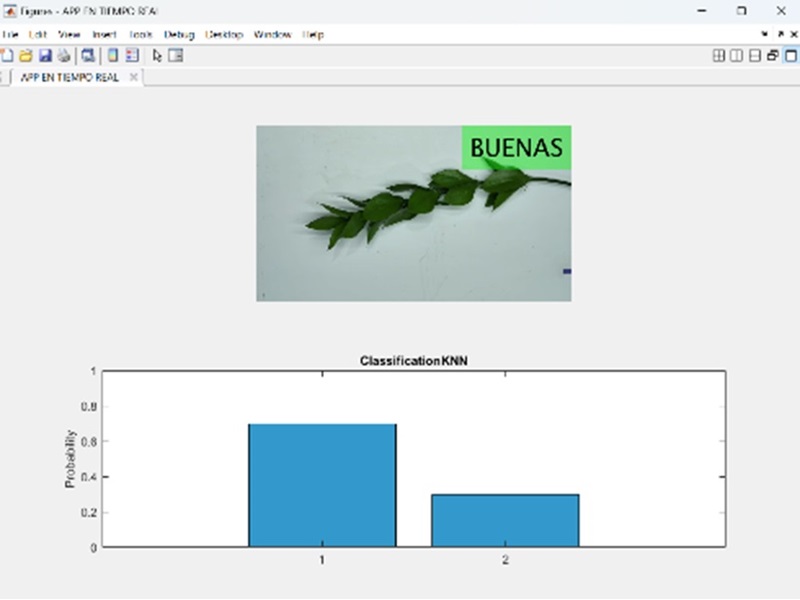Open the small dropdown arrow in the menu row
Image resolution: width=800 pixels, height=600 pixels.
tap(764, 34)
